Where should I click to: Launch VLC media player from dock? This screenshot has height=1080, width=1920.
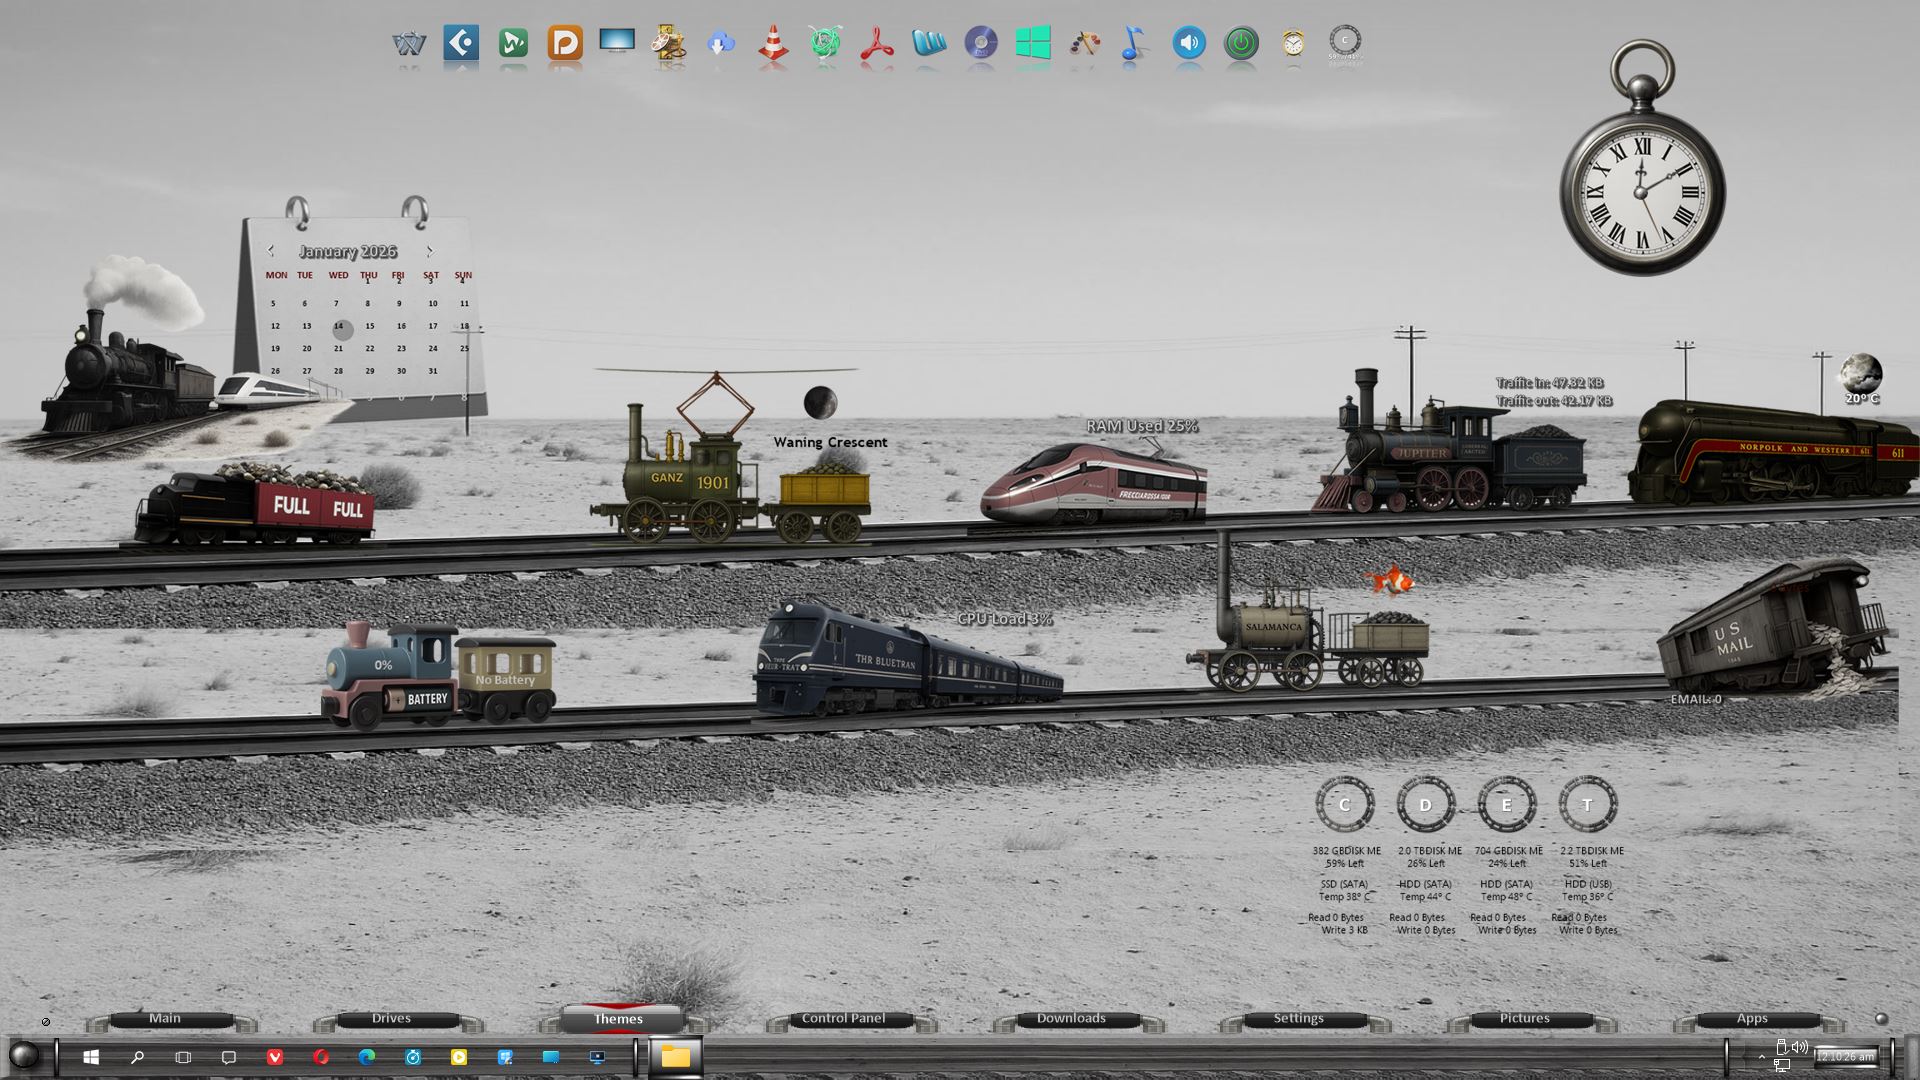click(773, 44)
